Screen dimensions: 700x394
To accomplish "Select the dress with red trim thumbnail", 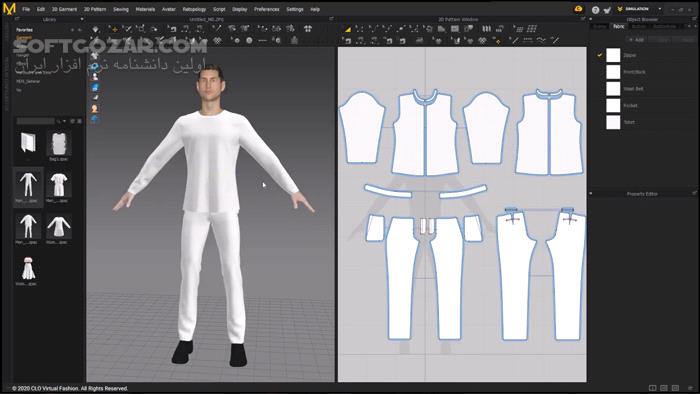I will (28, 269).
